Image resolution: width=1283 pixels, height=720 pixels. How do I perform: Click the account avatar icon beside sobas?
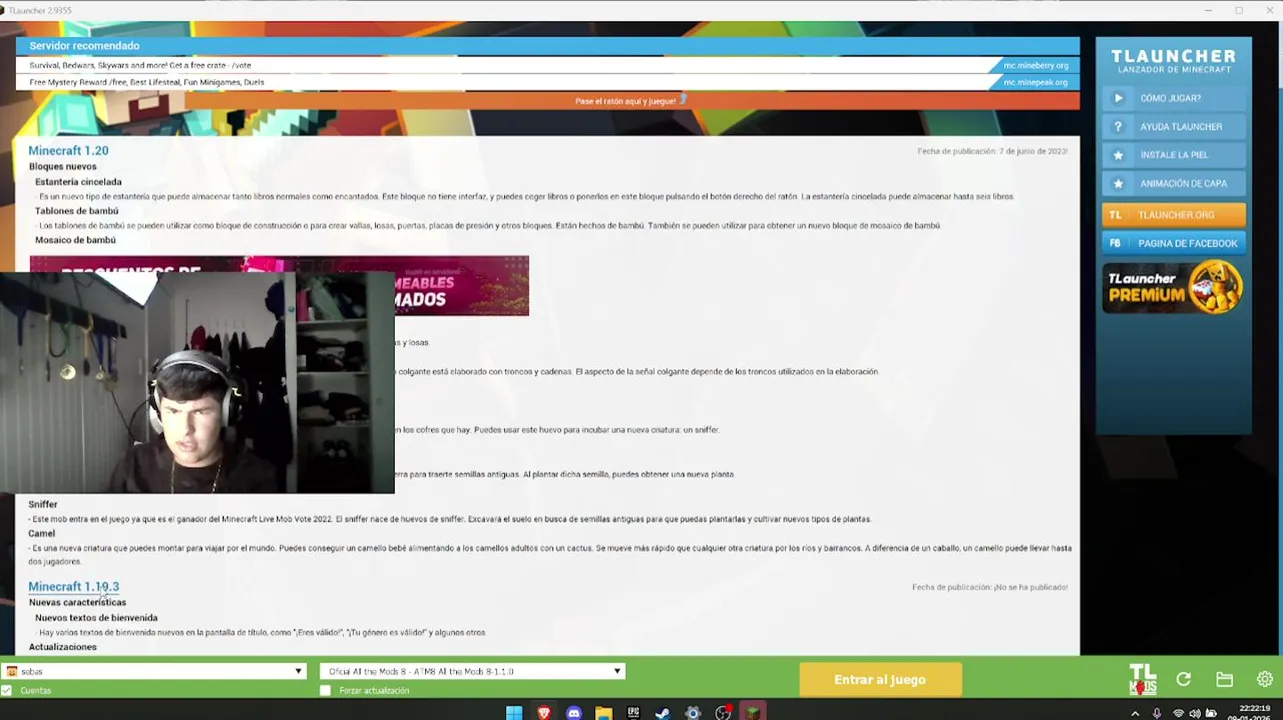[x=12, y=672]
